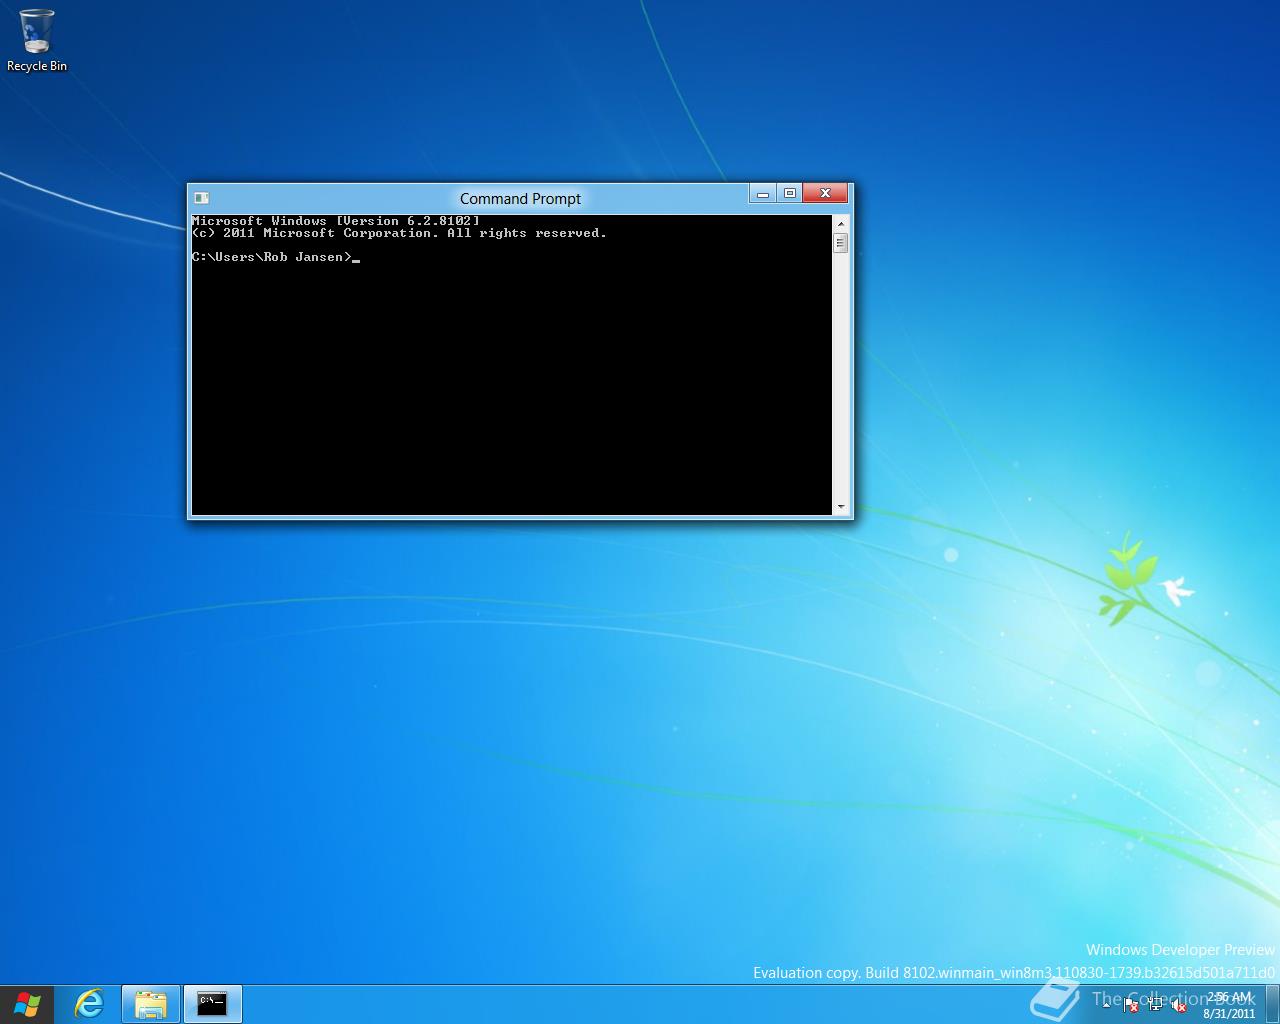Click the Command Prompt scroll down arrow
Image resolution: width=1280 pixels, height=1024 pixels.
[841, 507]
